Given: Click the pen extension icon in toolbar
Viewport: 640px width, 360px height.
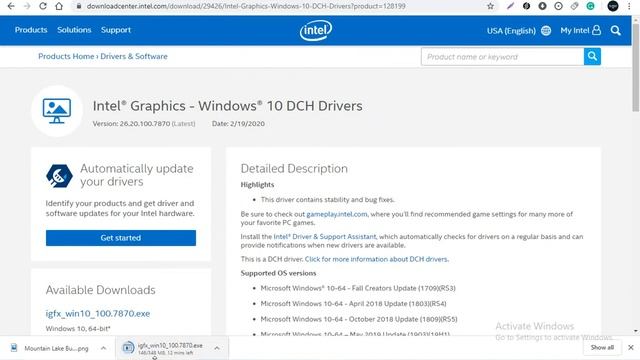Looking at the screenshot, I should 510,6.
